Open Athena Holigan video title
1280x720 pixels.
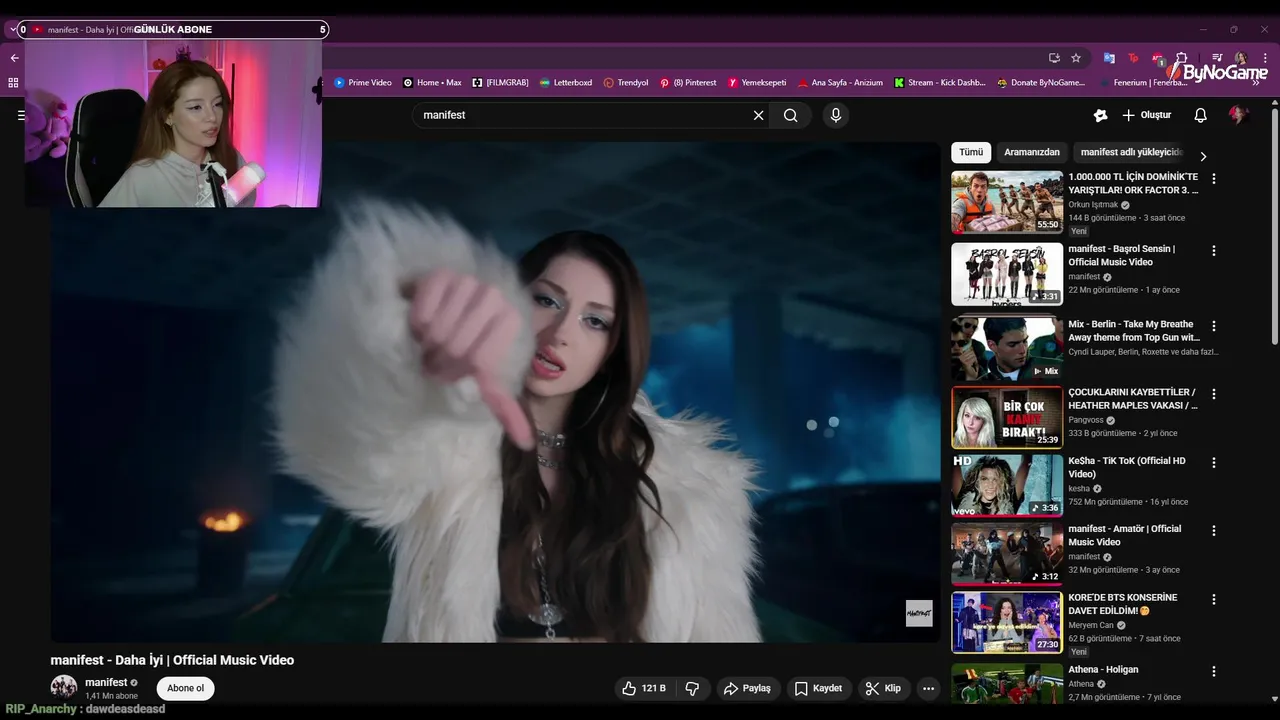(x=1103, y=670)
